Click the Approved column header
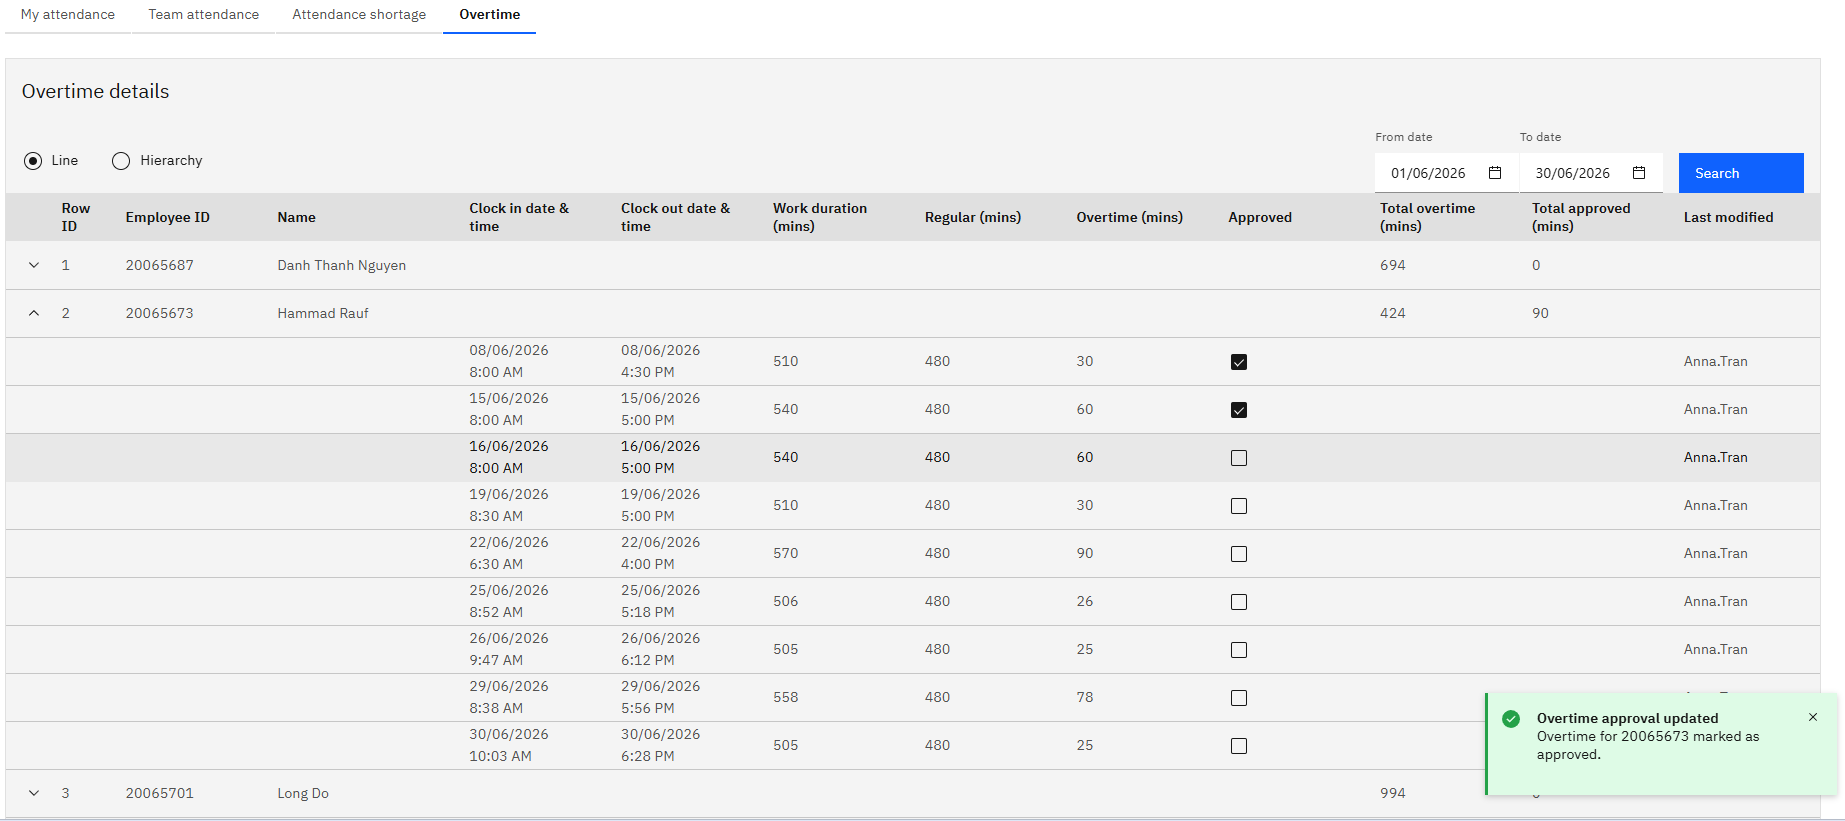The width and height of the screenshot is (1845, 821). [1260, 217]
